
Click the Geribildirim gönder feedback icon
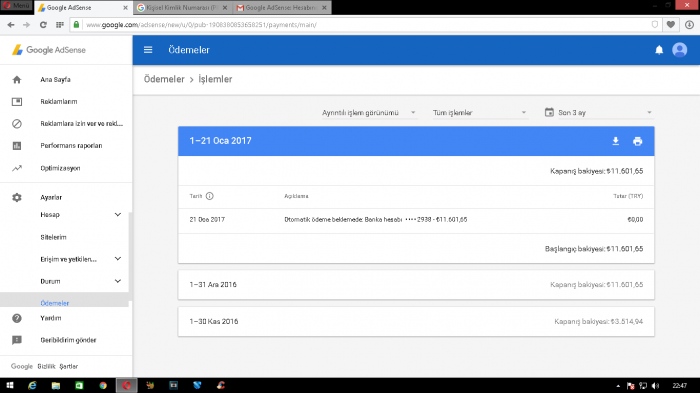17,340
